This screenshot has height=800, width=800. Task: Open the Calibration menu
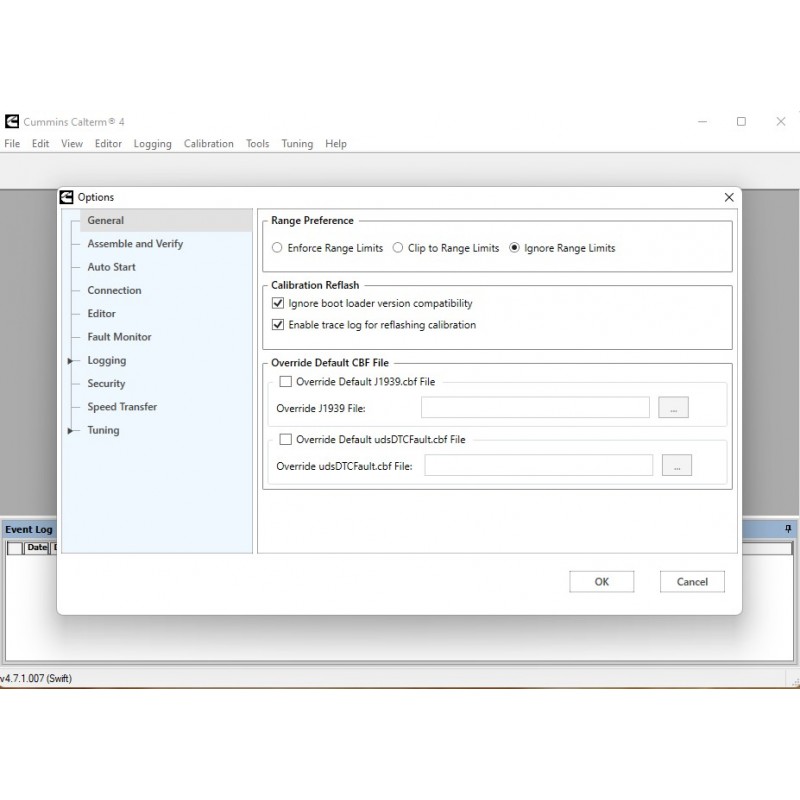click(x=208, y=144)
